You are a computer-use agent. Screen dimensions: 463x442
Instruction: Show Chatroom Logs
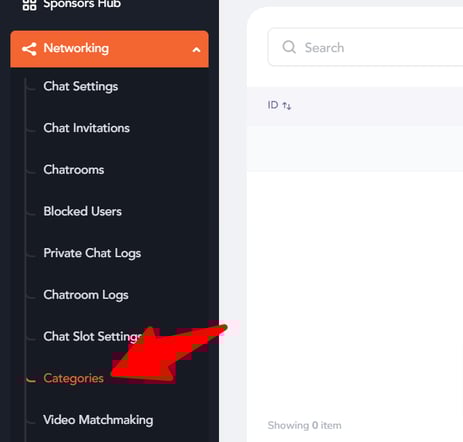86,295
